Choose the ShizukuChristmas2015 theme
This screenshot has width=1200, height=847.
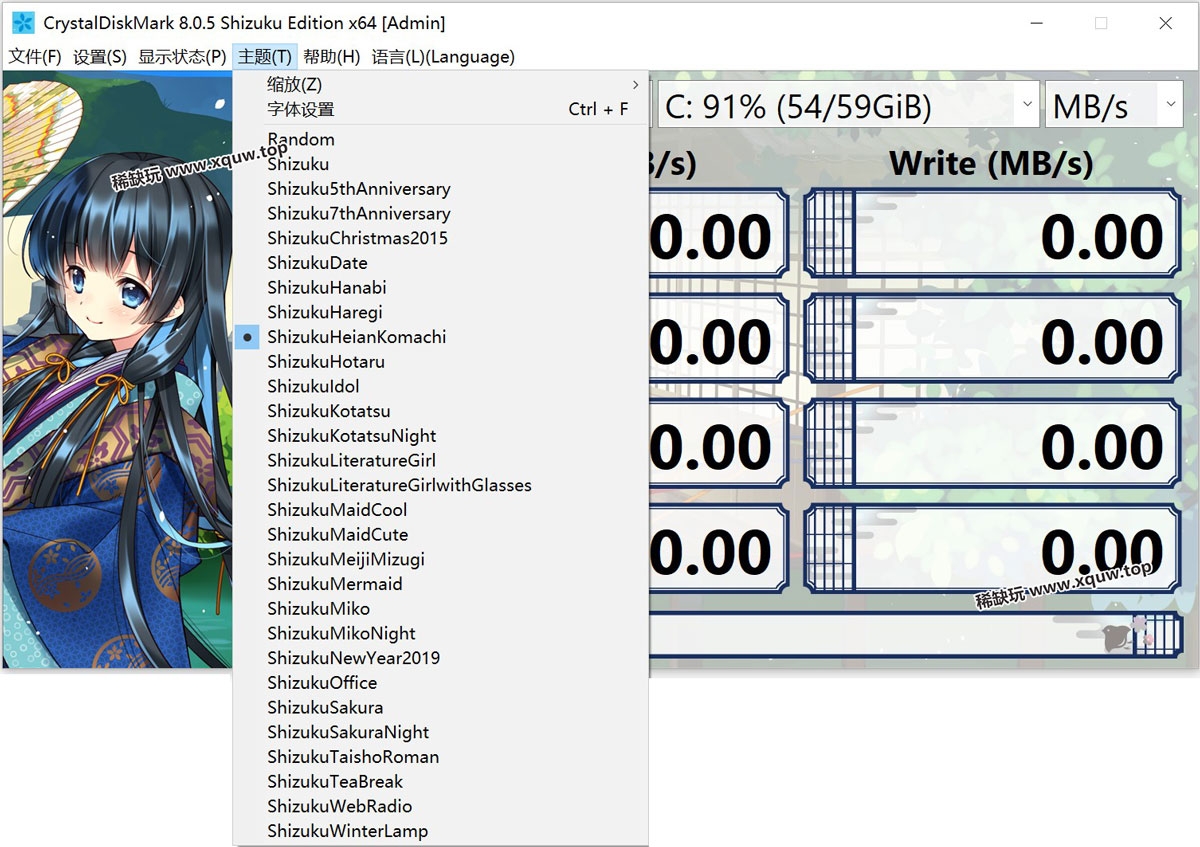pos(441,238)
